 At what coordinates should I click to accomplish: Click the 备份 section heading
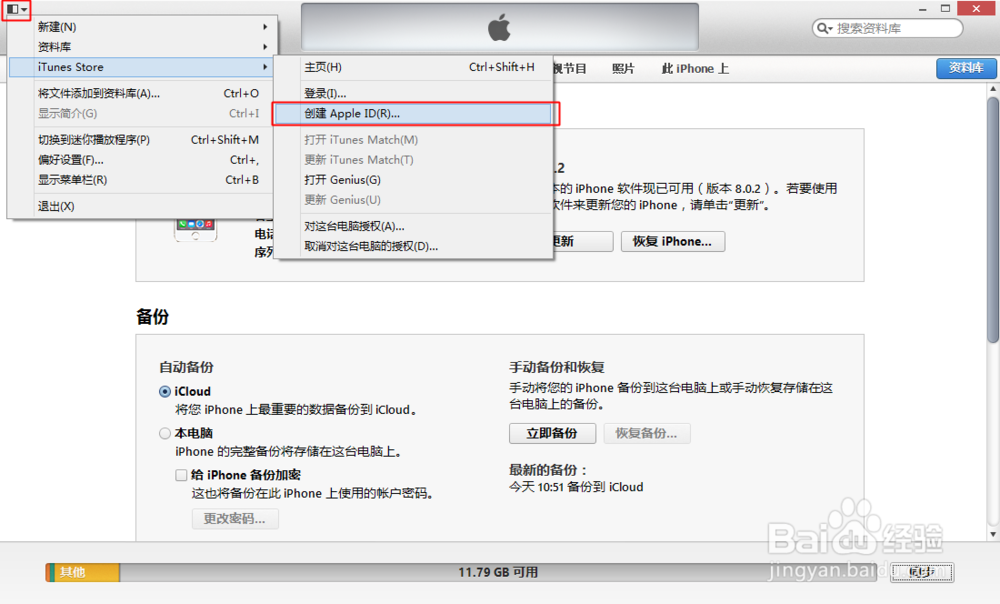tap(152, 317)
